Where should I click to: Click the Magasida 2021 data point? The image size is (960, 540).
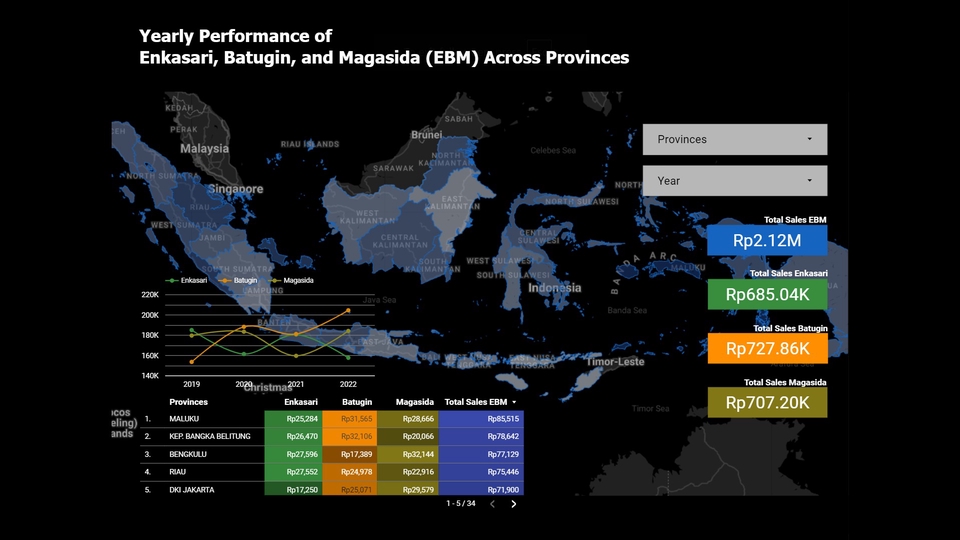296,355
